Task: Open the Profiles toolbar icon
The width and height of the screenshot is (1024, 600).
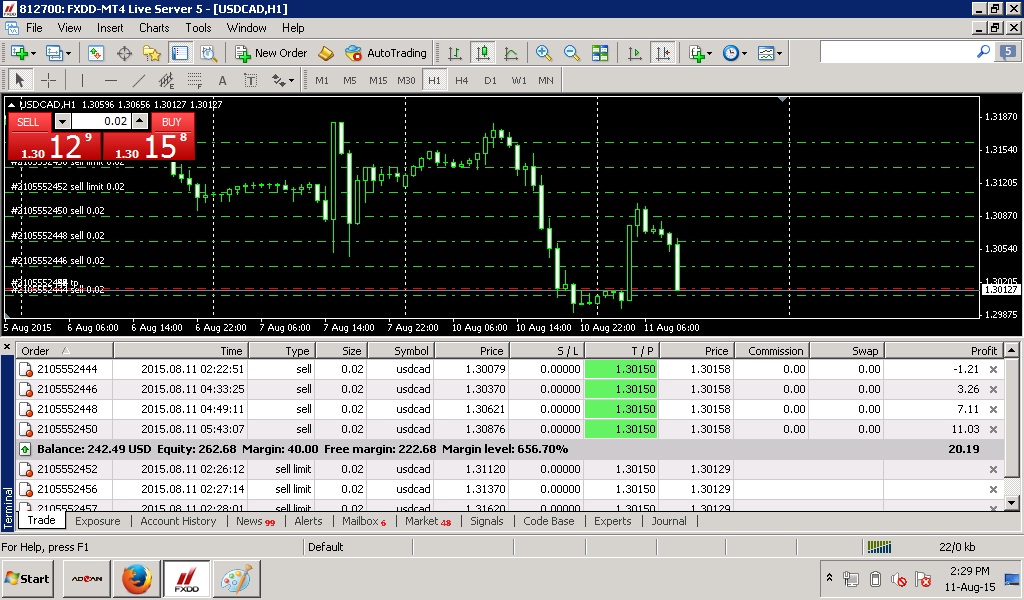Action: pos(54,53)
